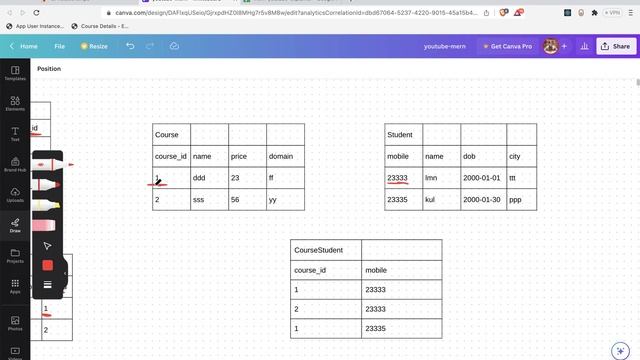
Task: Select the sss name cell
Action: pyautogui.click(x=209, y=200)
